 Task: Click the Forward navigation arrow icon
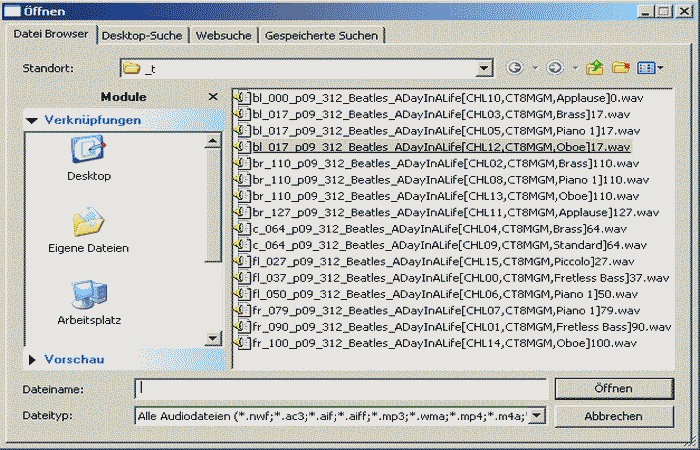click(x=553, y=68)
